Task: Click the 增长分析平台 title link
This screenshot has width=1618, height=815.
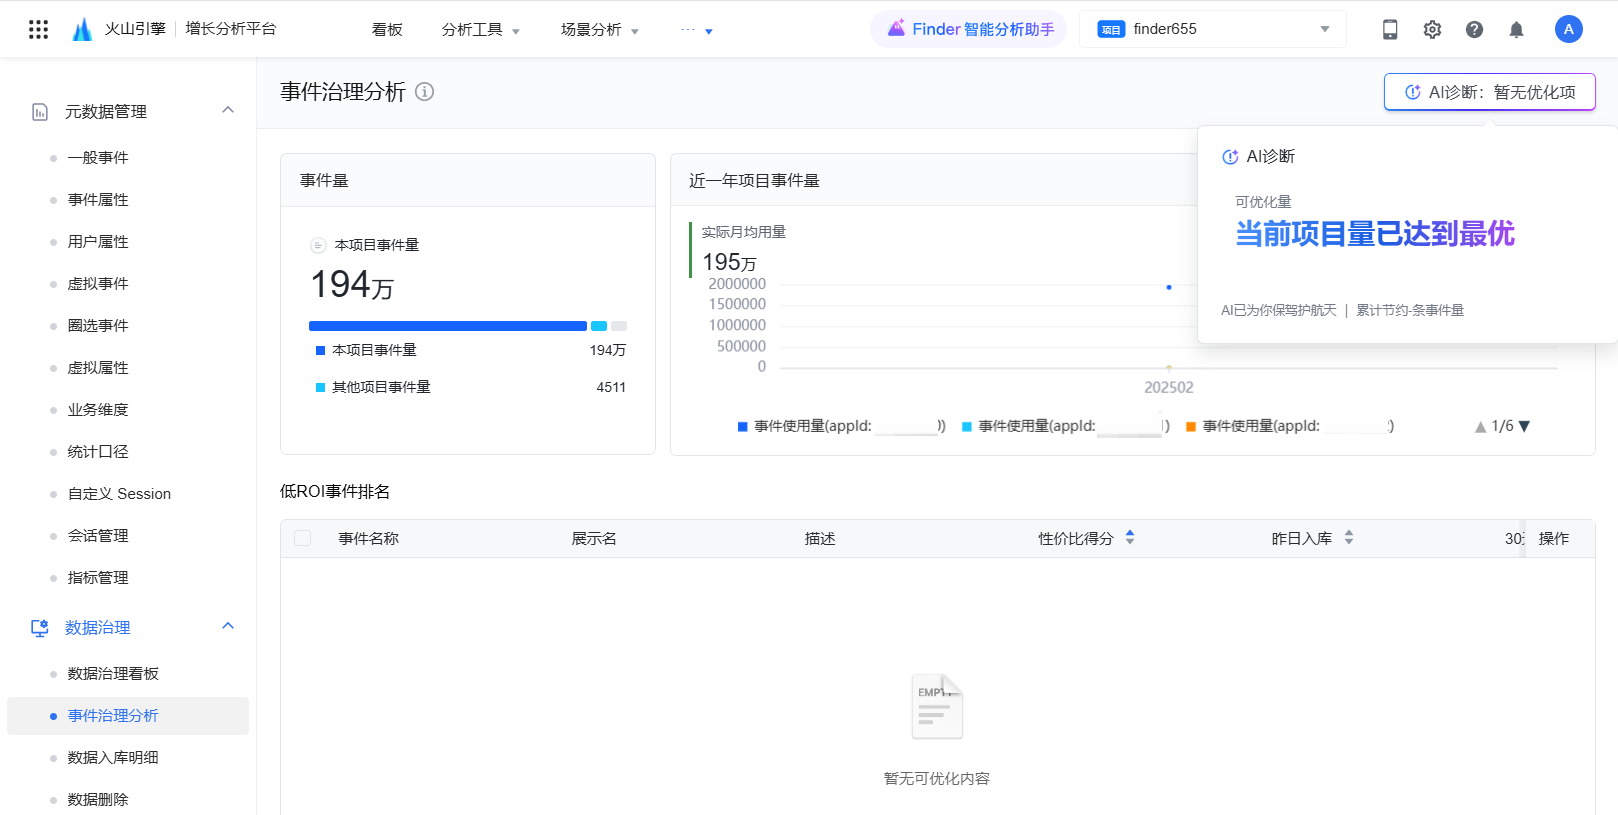Action: pyautogui.click(x=231, y=29)
